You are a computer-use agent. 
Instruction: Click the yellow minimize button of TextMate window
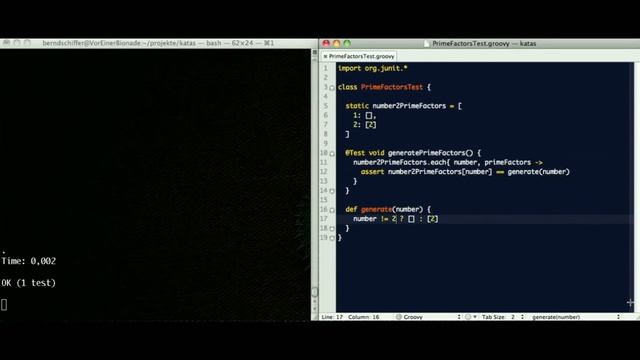click(x=337, y=43)
